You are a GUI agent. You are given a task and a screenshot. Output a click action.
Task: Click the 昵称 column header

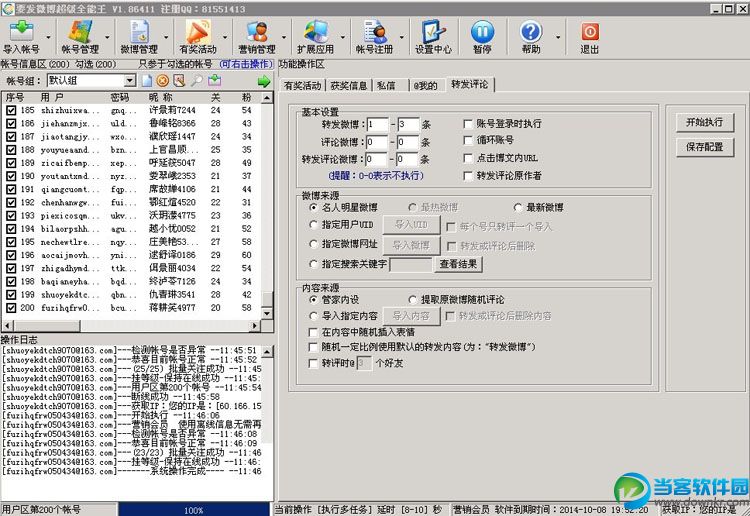(161, 98)
